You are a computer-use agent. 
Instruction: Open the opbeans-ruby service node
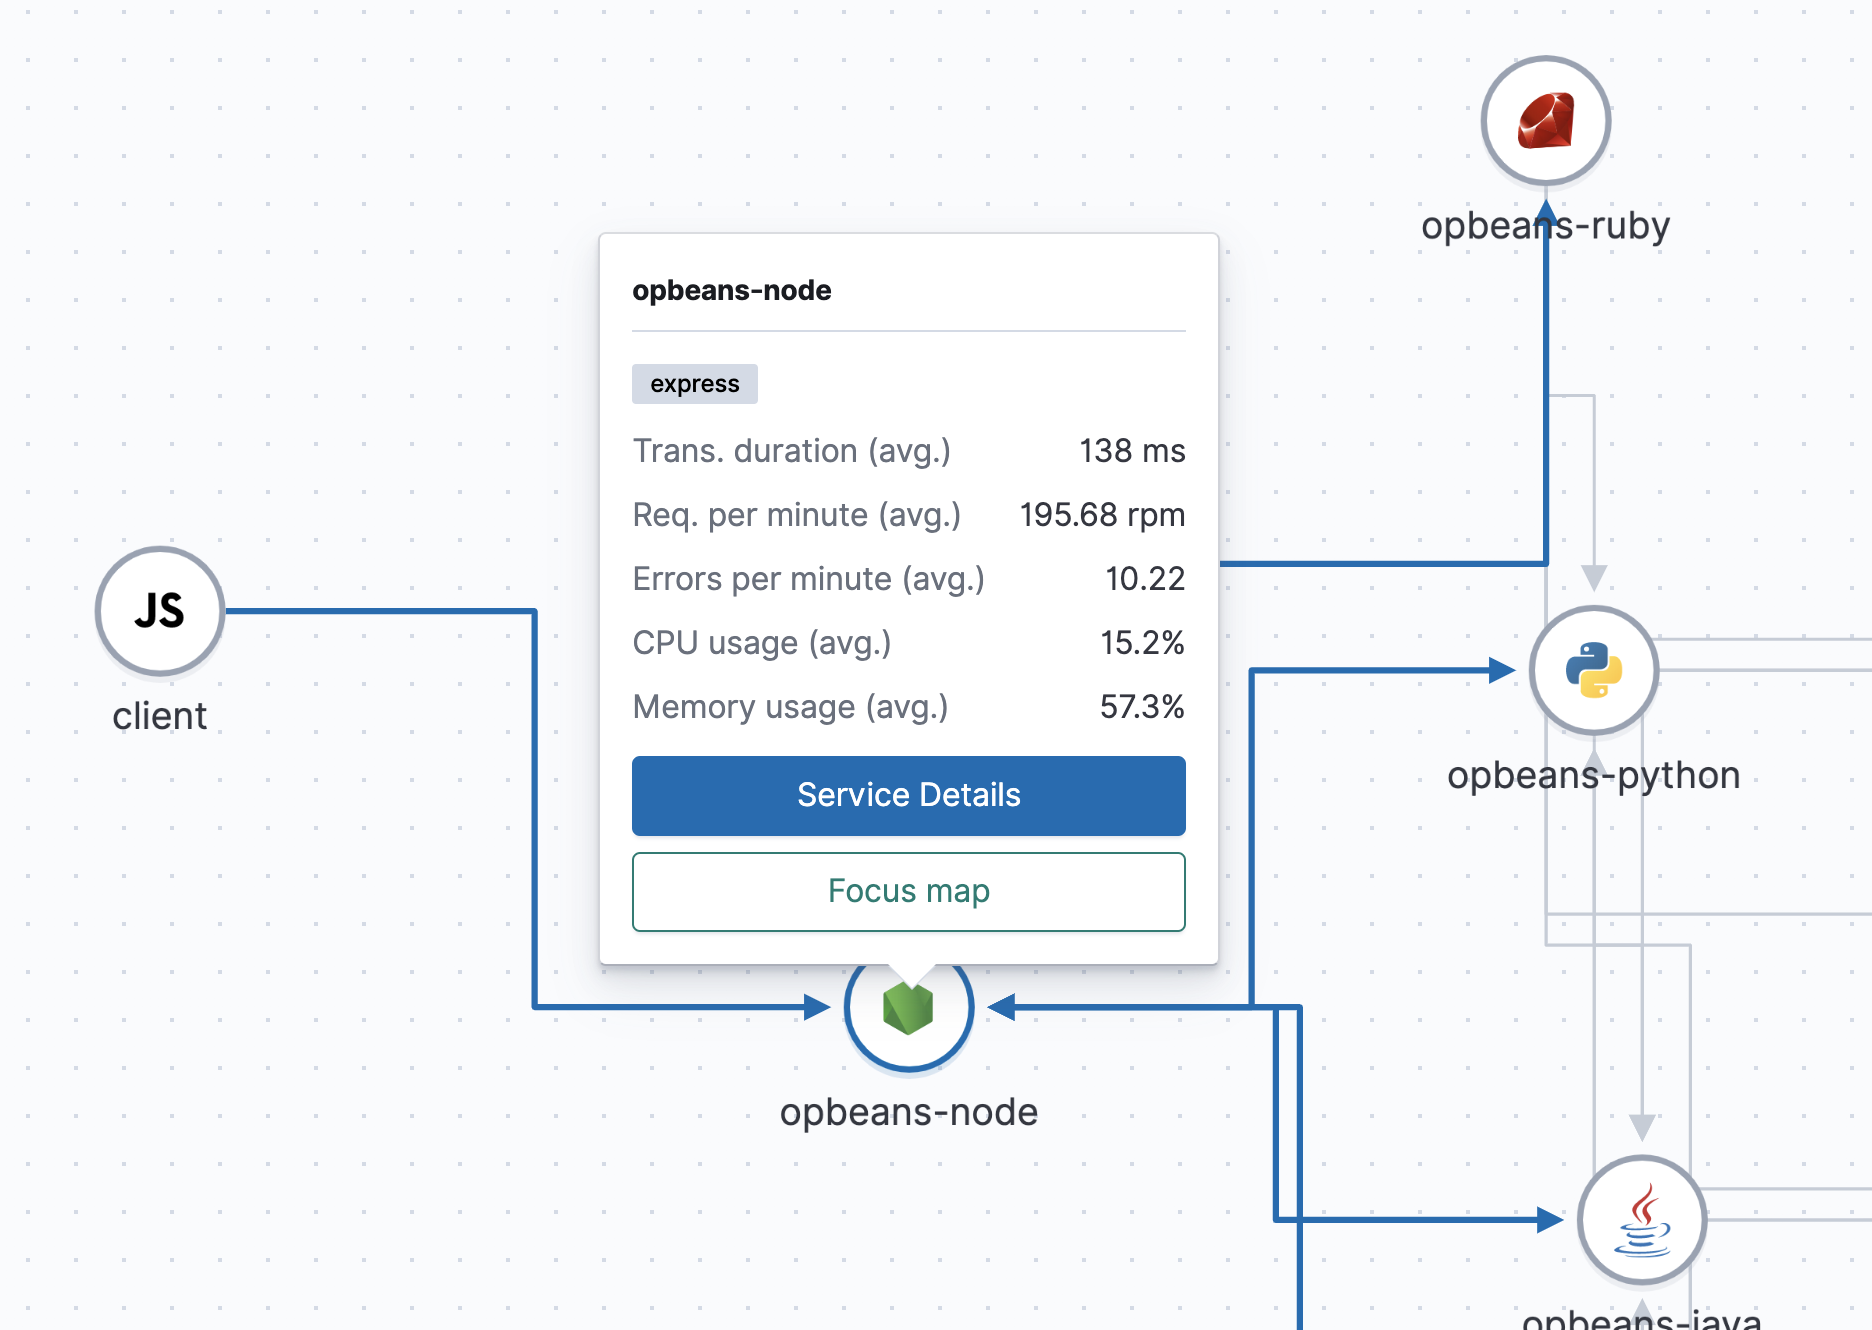[x=1545, y=120]
